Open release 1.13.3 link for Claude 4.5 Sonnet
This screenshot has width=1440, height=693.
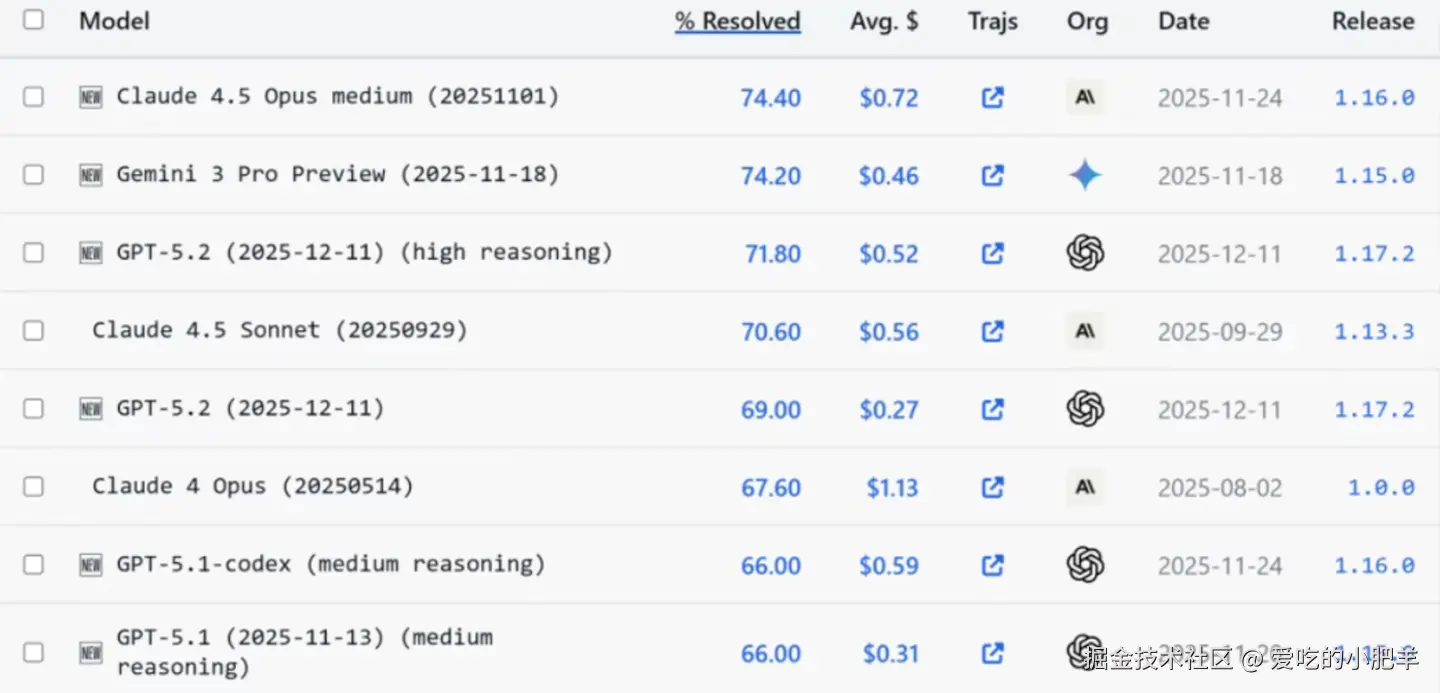[1374, 331]
